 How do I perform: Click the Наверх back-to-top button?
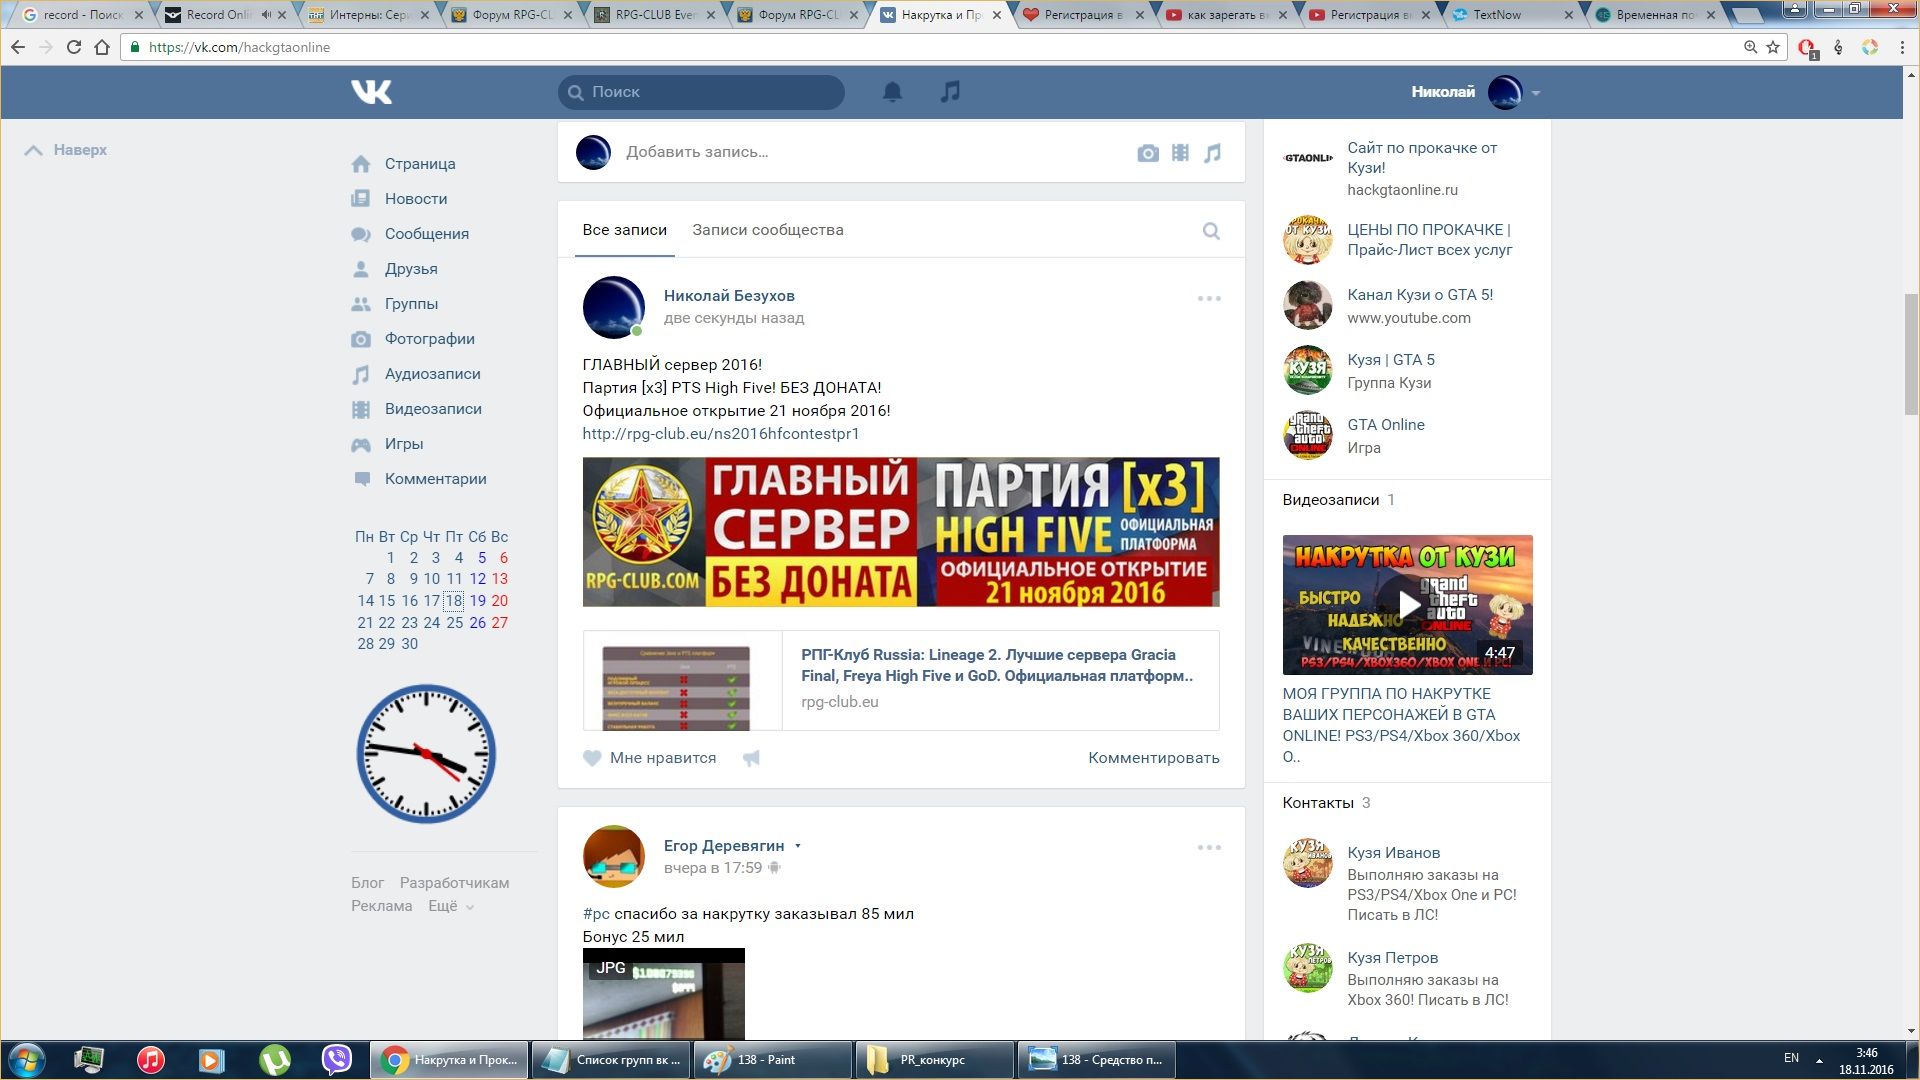pos(66,150)
